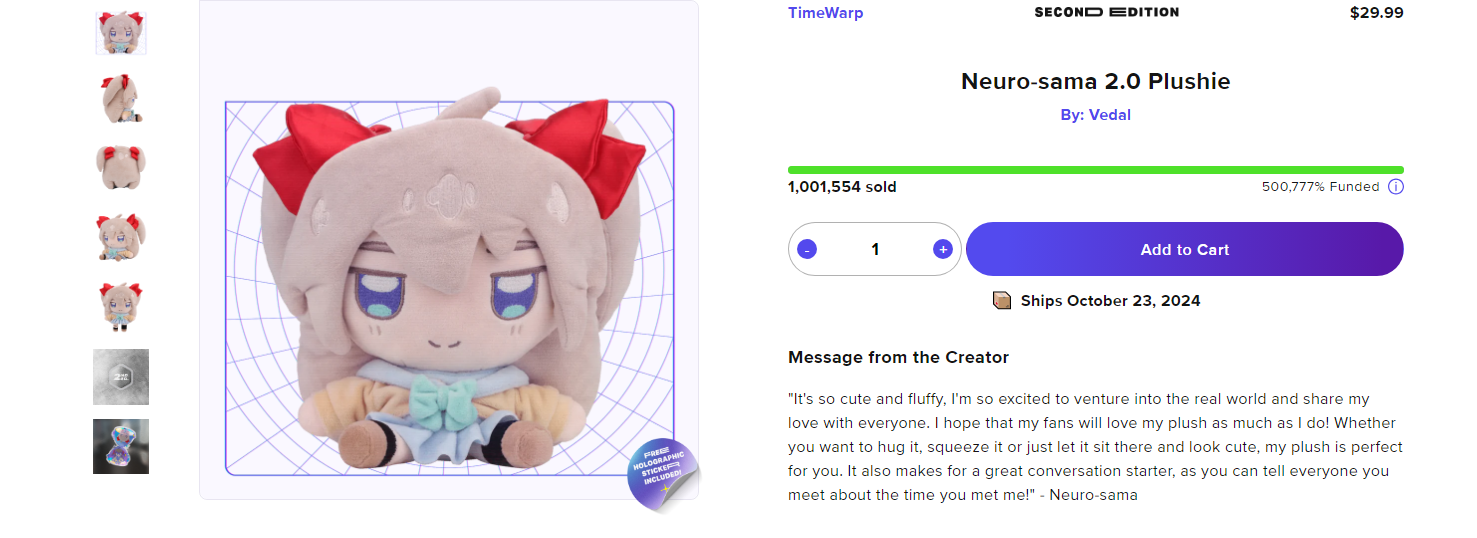Select the back-view plush thumbnail

[121, 167]
